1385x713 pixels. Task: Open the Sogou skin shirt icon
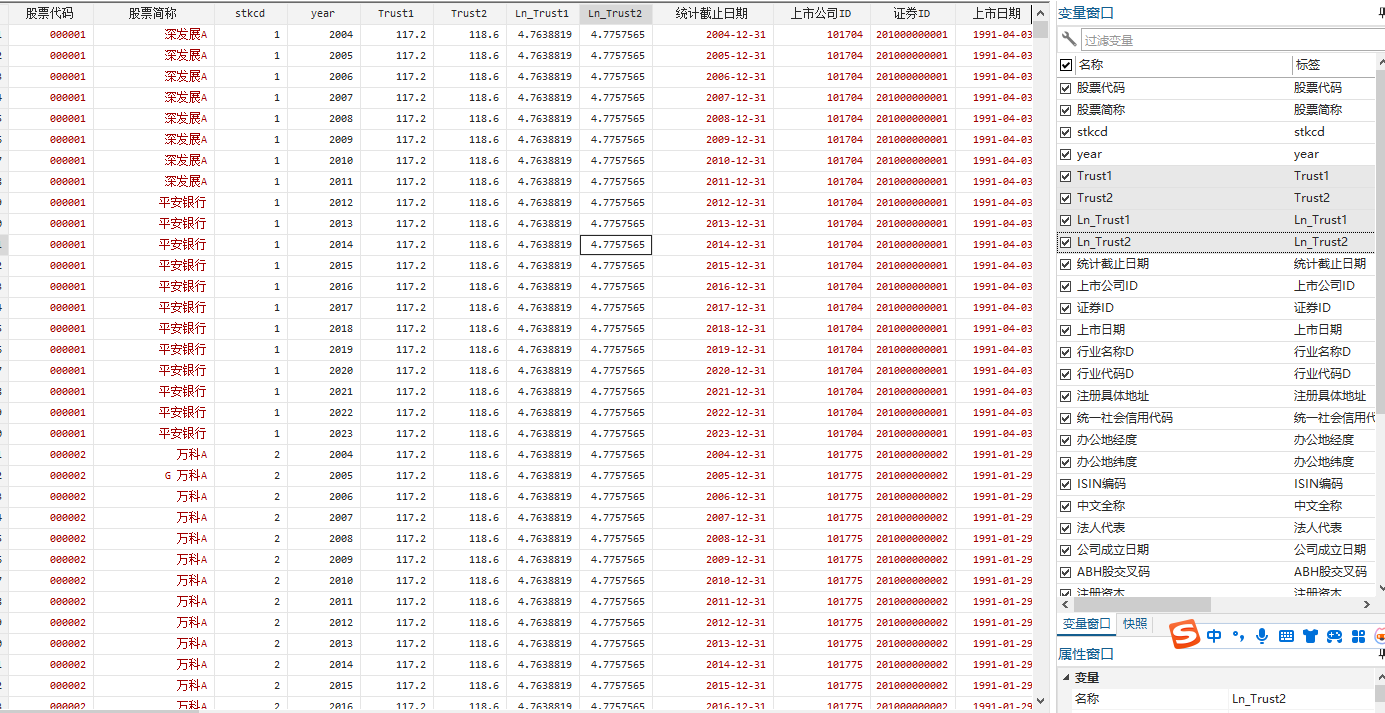(1310, 635)
